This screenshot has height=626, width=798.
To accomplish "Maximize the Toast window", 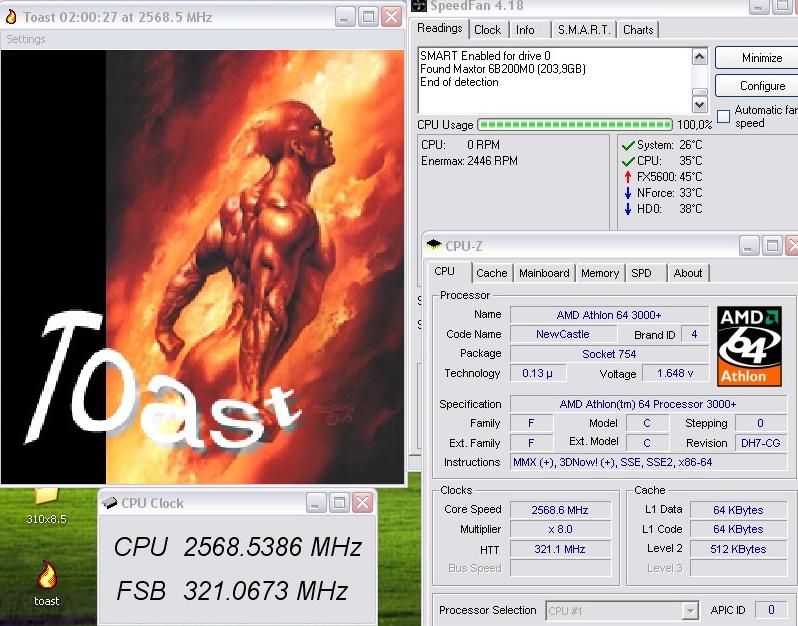I will coord(368,17).
